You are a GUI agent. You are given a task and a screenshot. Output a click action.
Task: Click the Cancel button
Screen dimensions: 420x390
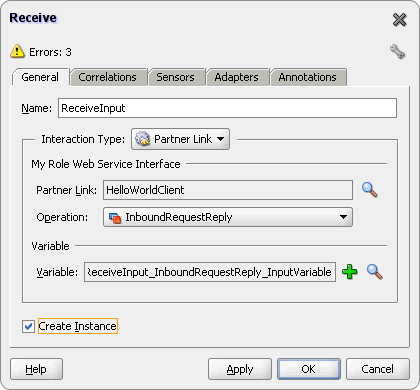tap(378, 369)
